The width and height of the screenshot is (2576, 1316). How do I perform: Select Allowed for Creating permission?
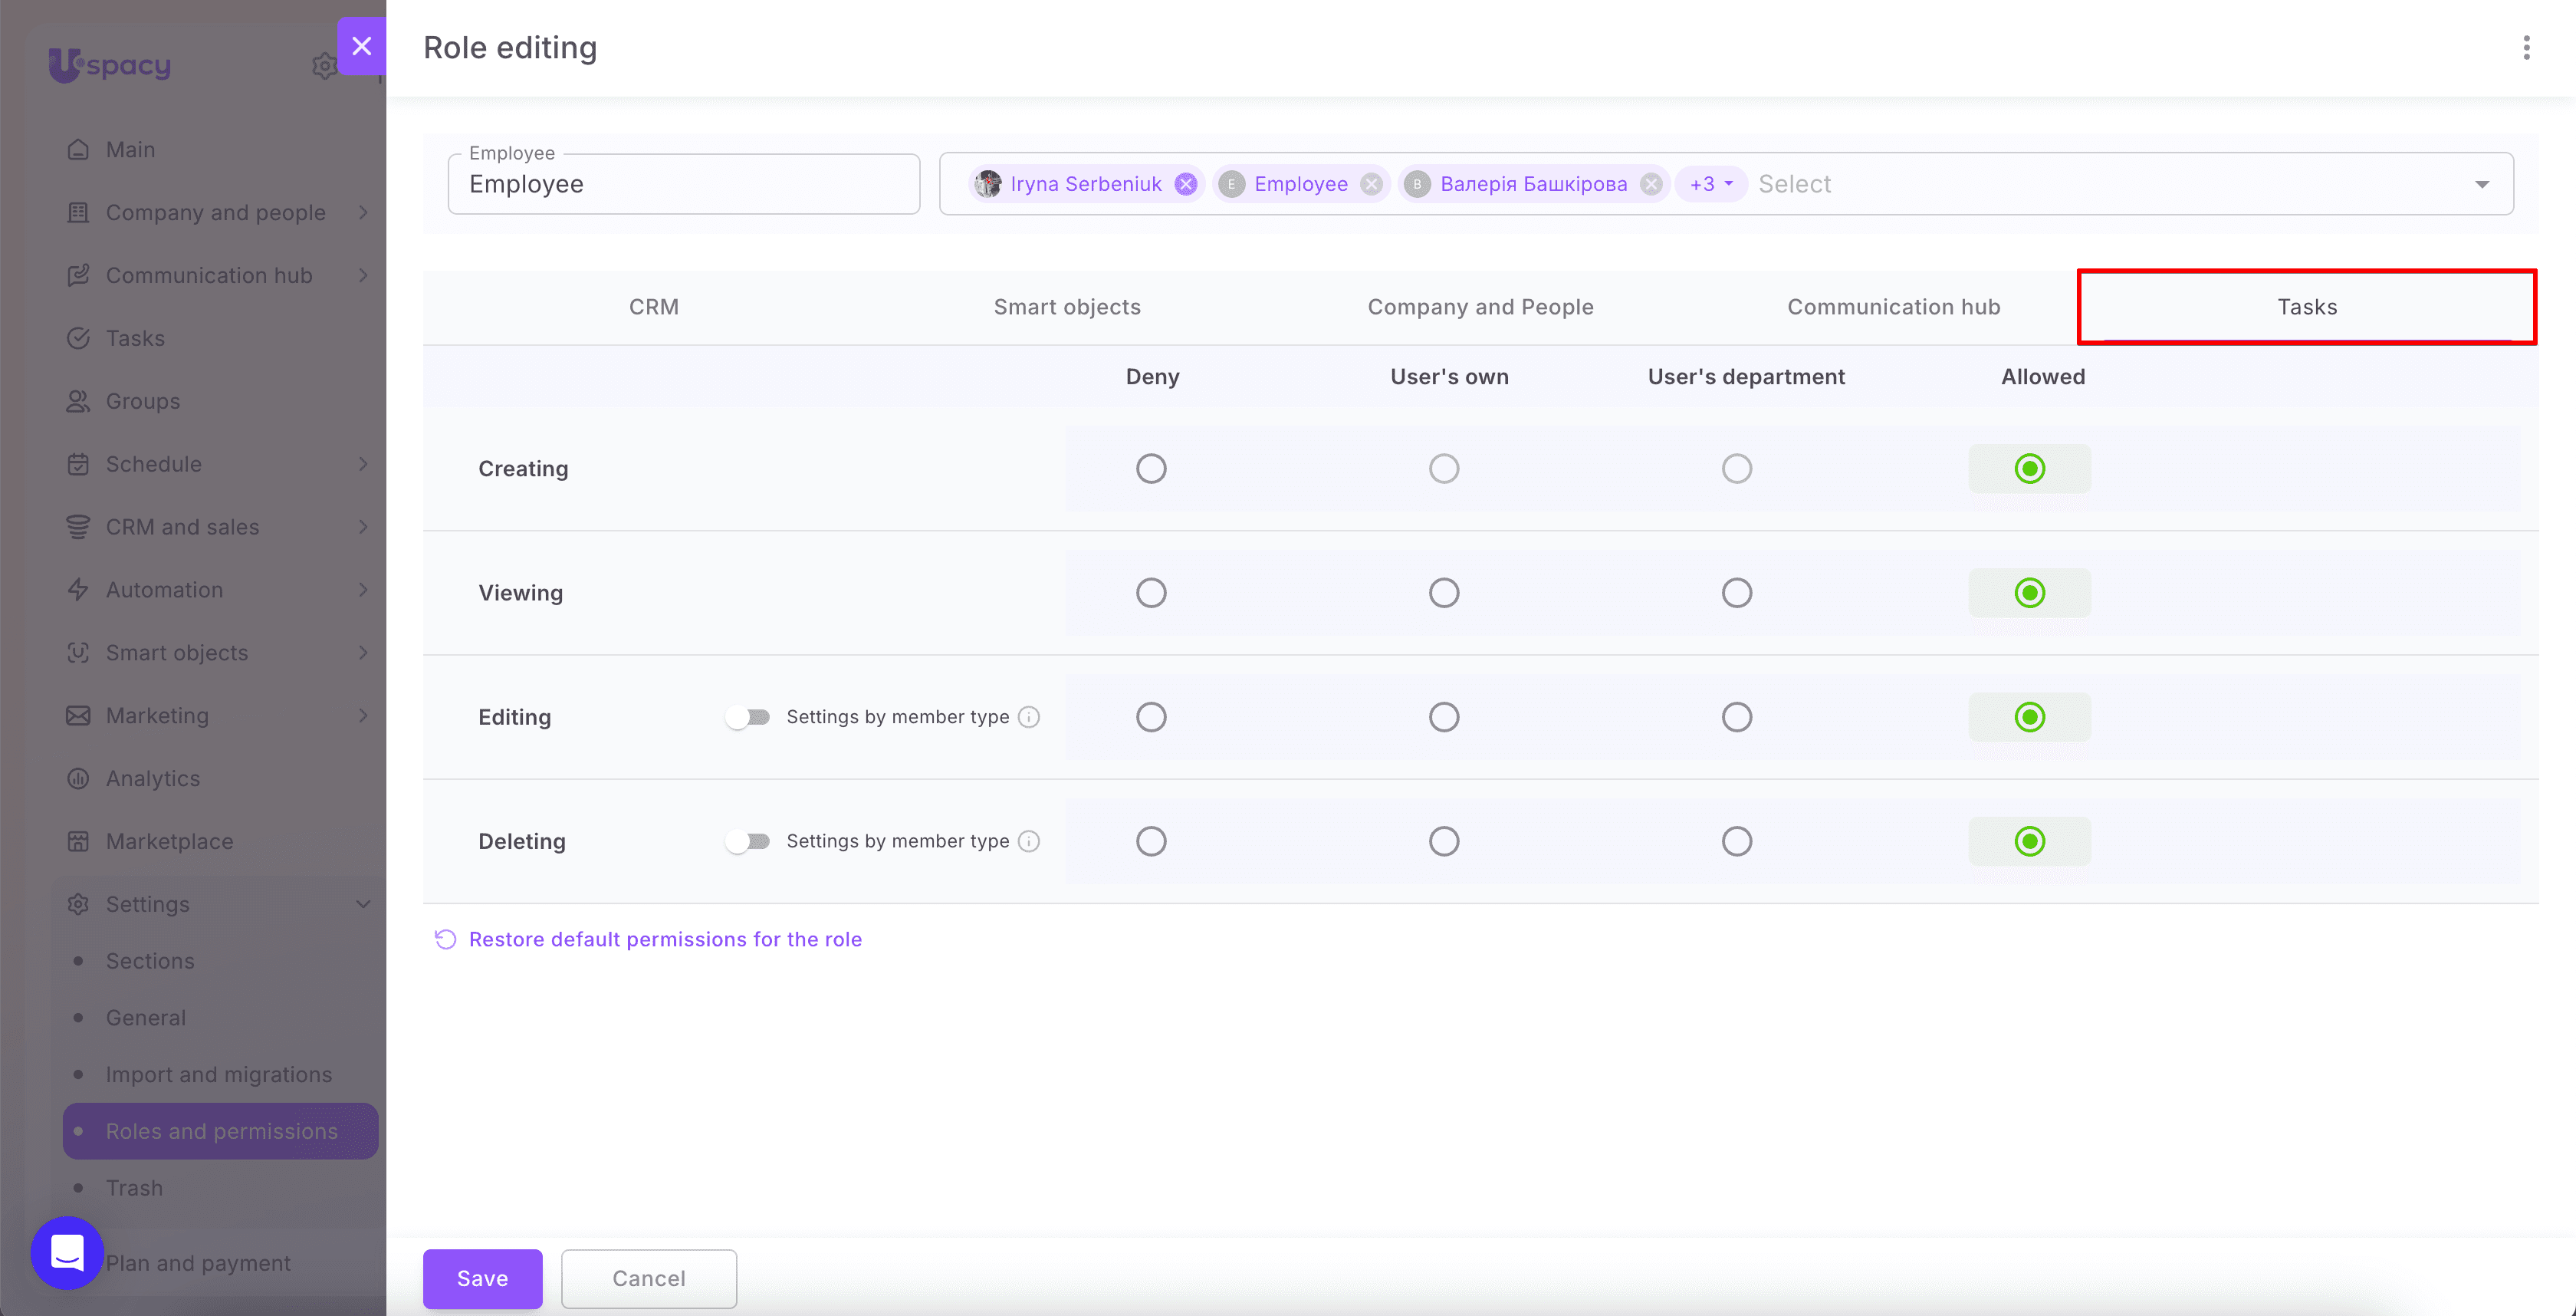(2030, 468)
